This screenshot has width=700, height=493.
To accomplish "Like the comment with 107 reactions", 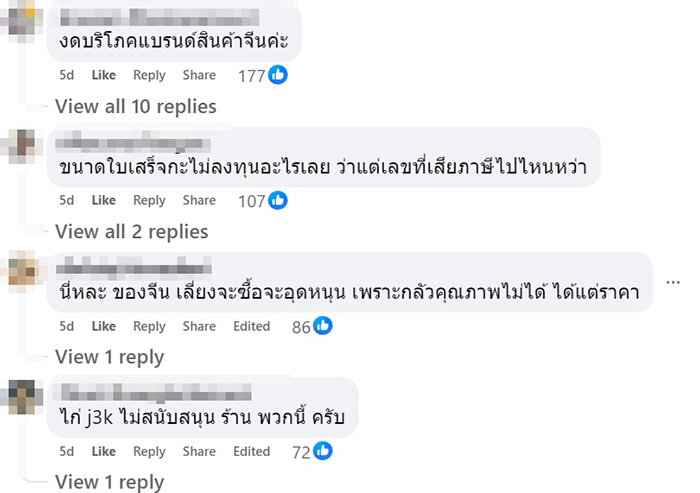I will pos(104,200).
